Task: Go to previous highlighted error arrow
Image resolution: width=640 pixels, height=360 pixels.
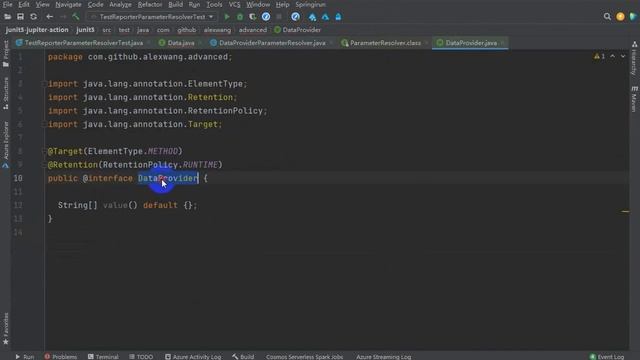Action: [613, 56]
